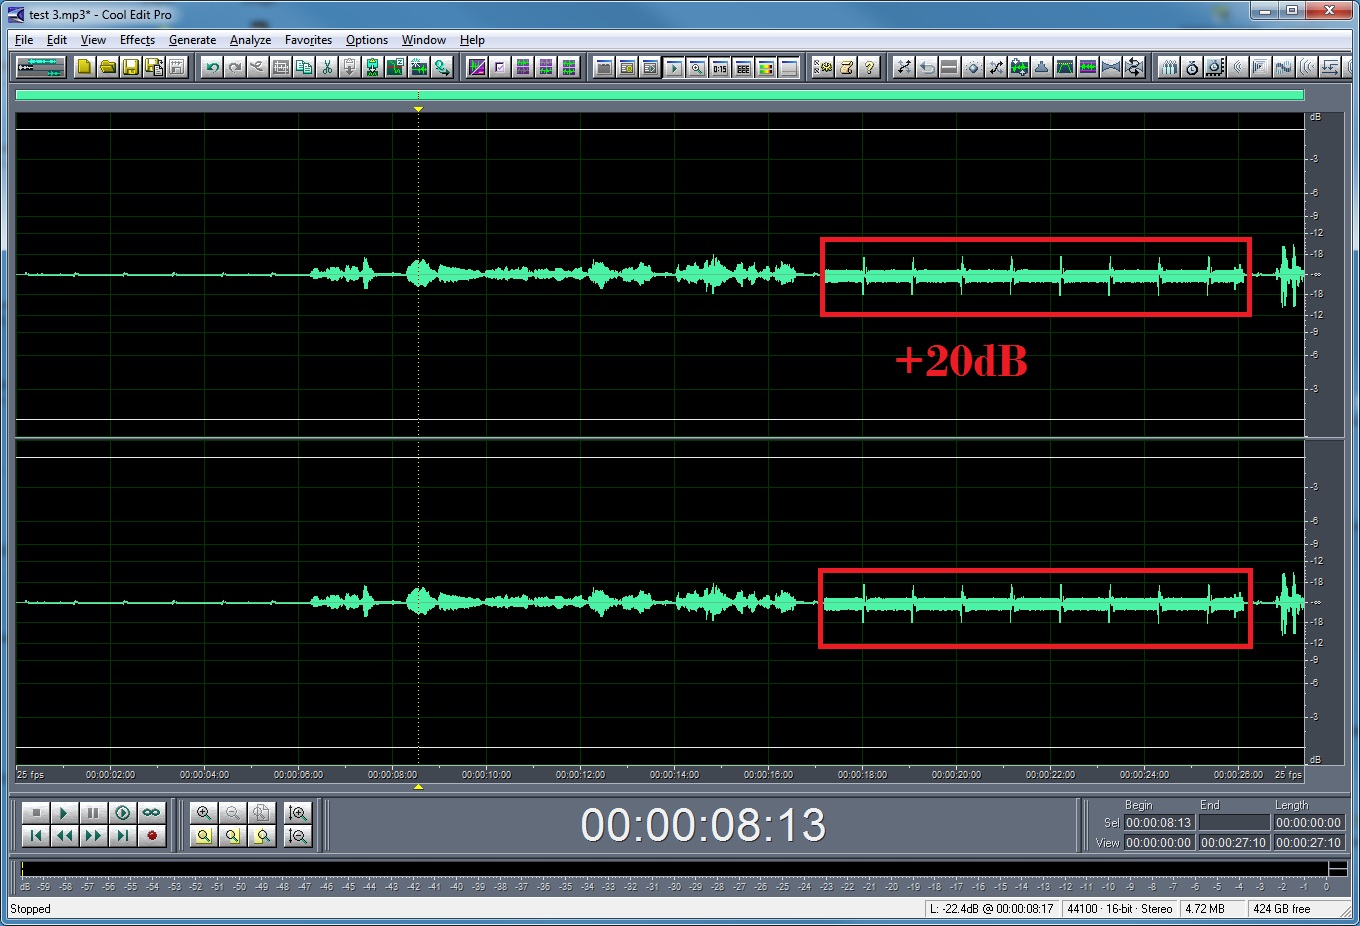
Task: Pause playback with the Pause button
Action: pyautogui.click(x=93, y=813)
